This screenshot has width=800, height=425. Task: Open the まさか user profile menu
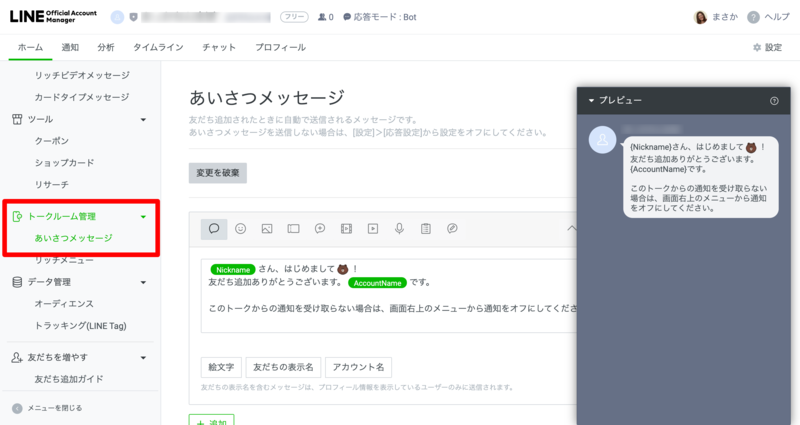pyautogui.click(x=715, y=17)
